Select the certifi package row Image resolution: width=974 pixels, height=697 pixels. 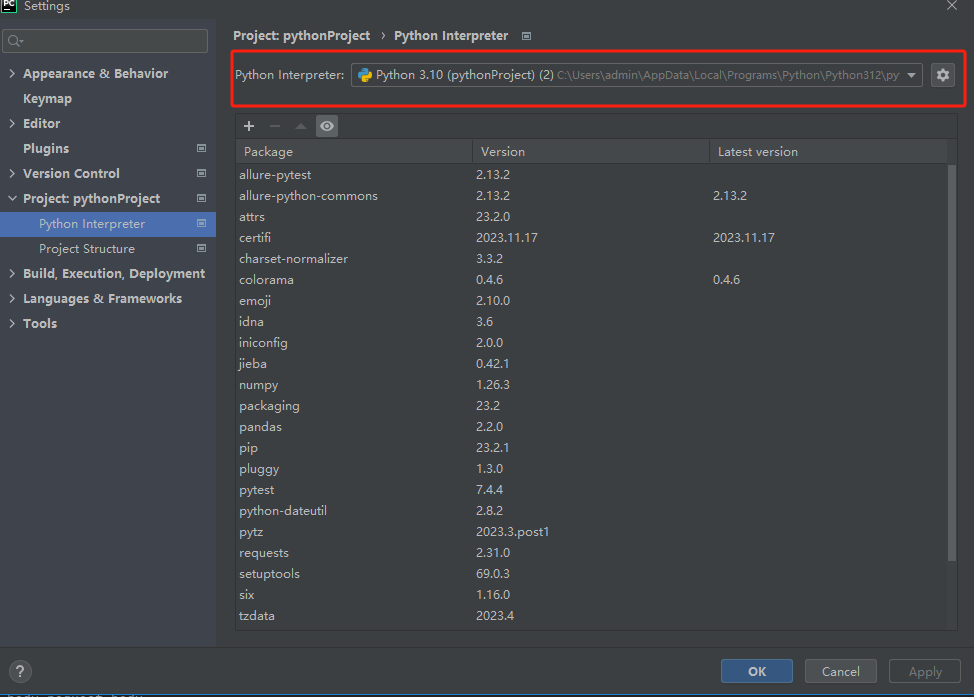click(591, 238)
